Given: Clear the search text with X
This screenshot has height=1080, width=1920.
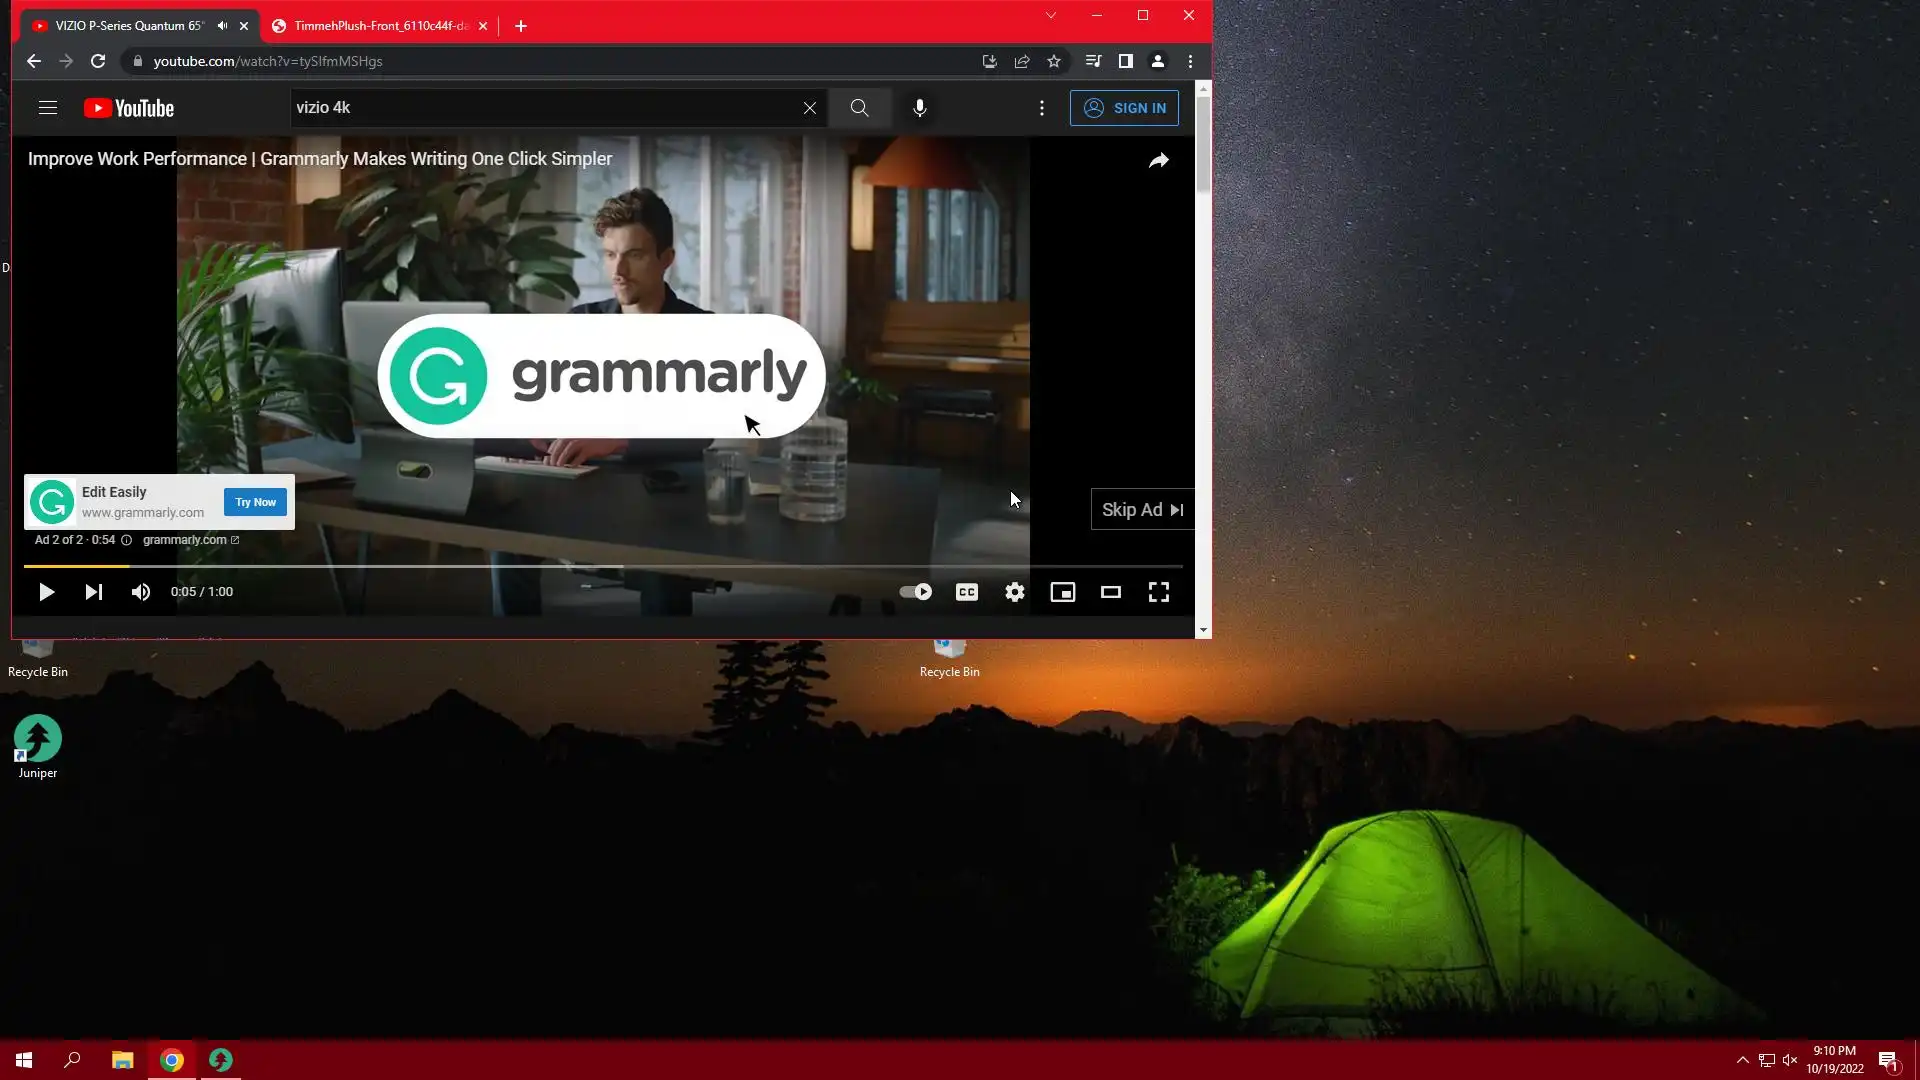Looking at the screenshot, I should tap(809, 108).
